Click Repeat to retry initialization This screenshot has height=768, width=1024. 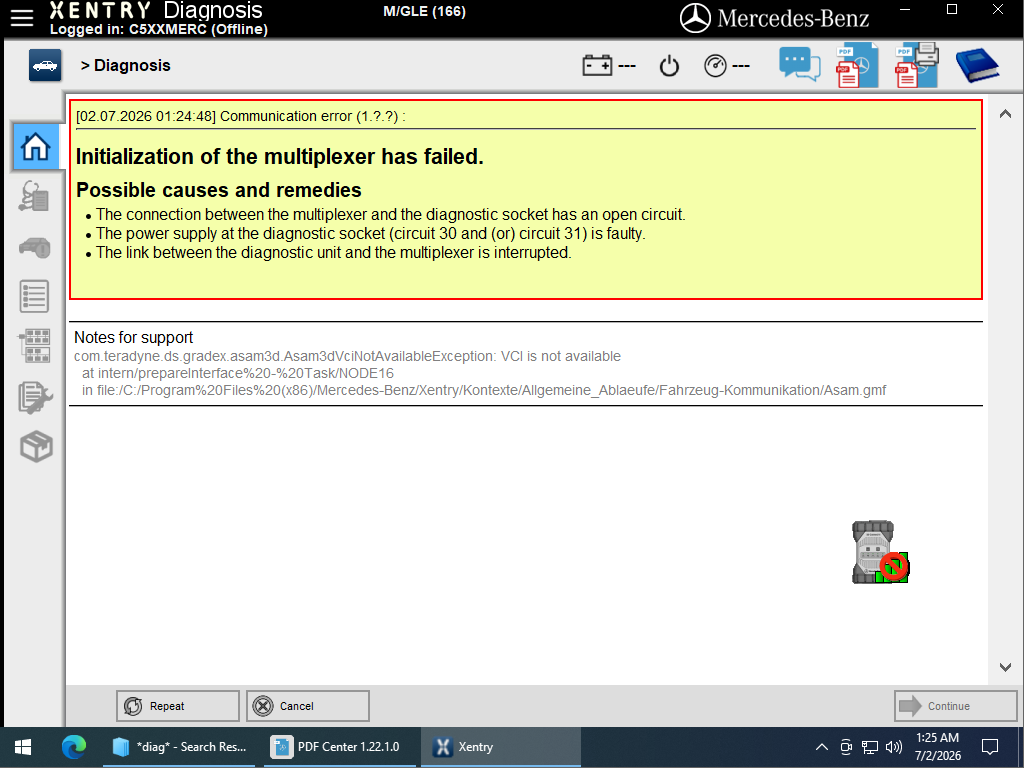178,706
